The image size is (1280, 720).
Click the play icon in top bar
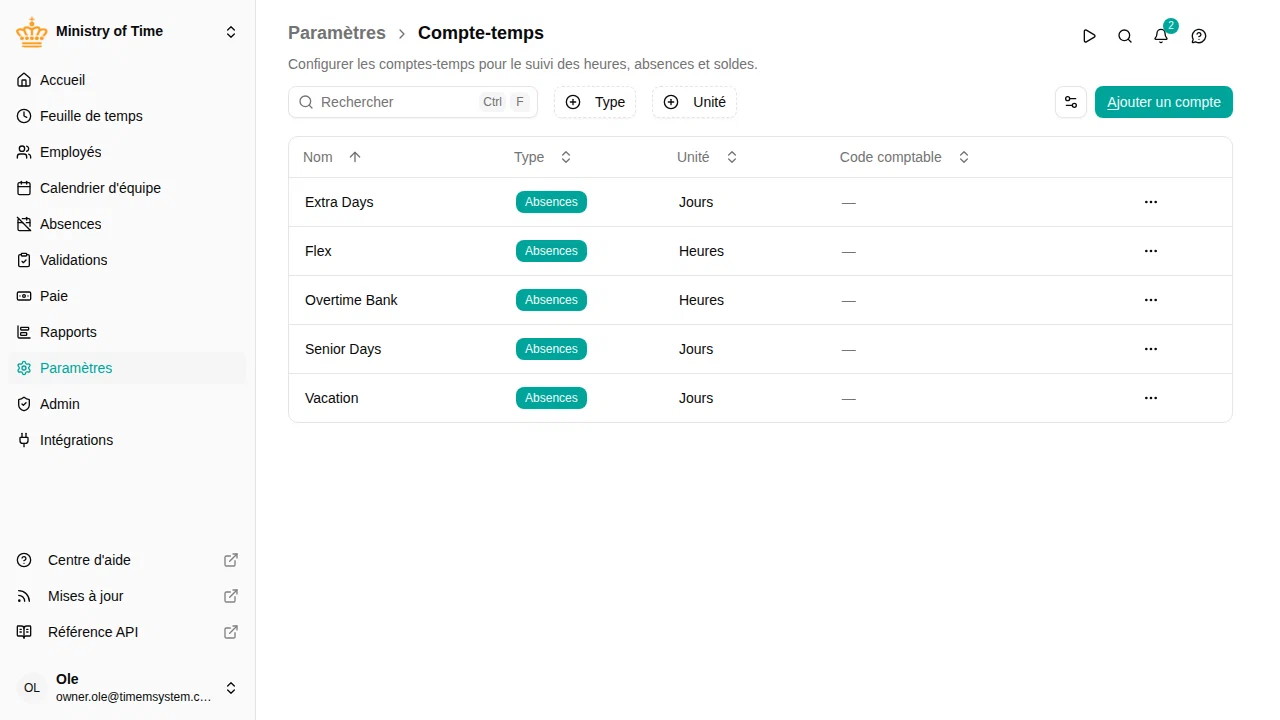tap(1089, 36)
